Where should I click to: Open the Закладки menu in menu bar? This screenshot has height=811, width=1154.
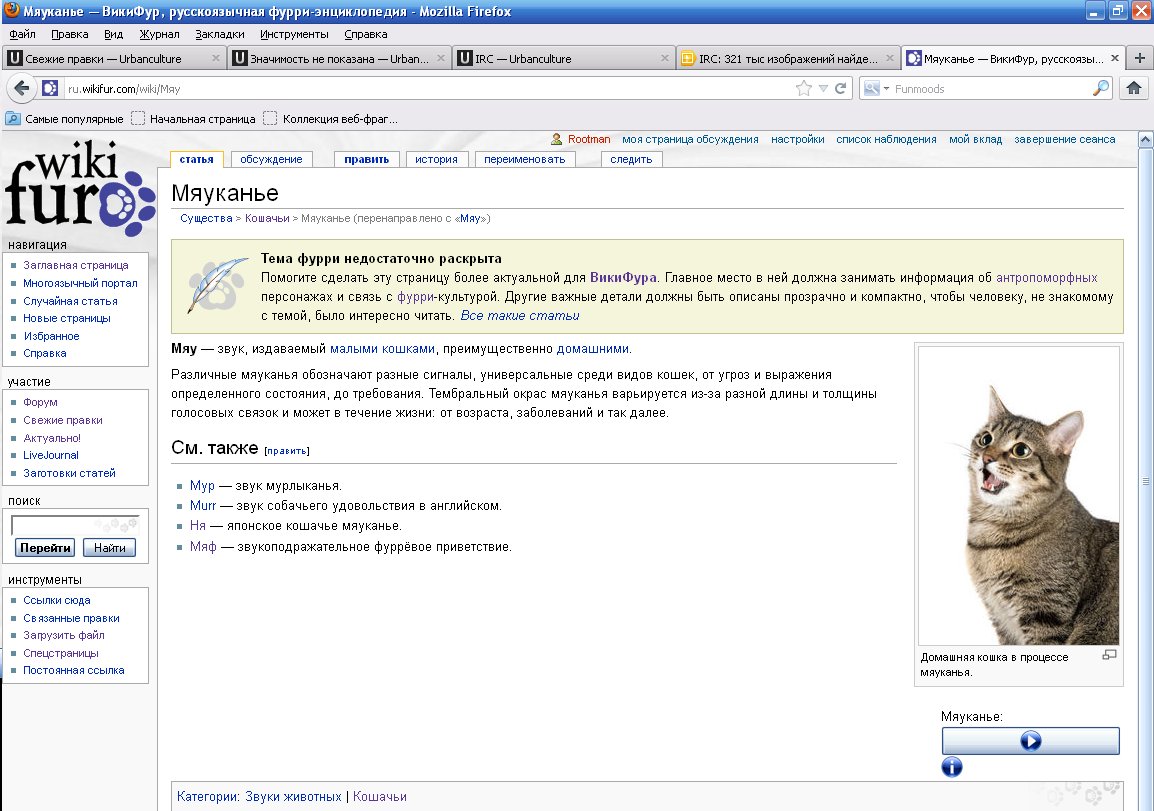click(219, 34)
